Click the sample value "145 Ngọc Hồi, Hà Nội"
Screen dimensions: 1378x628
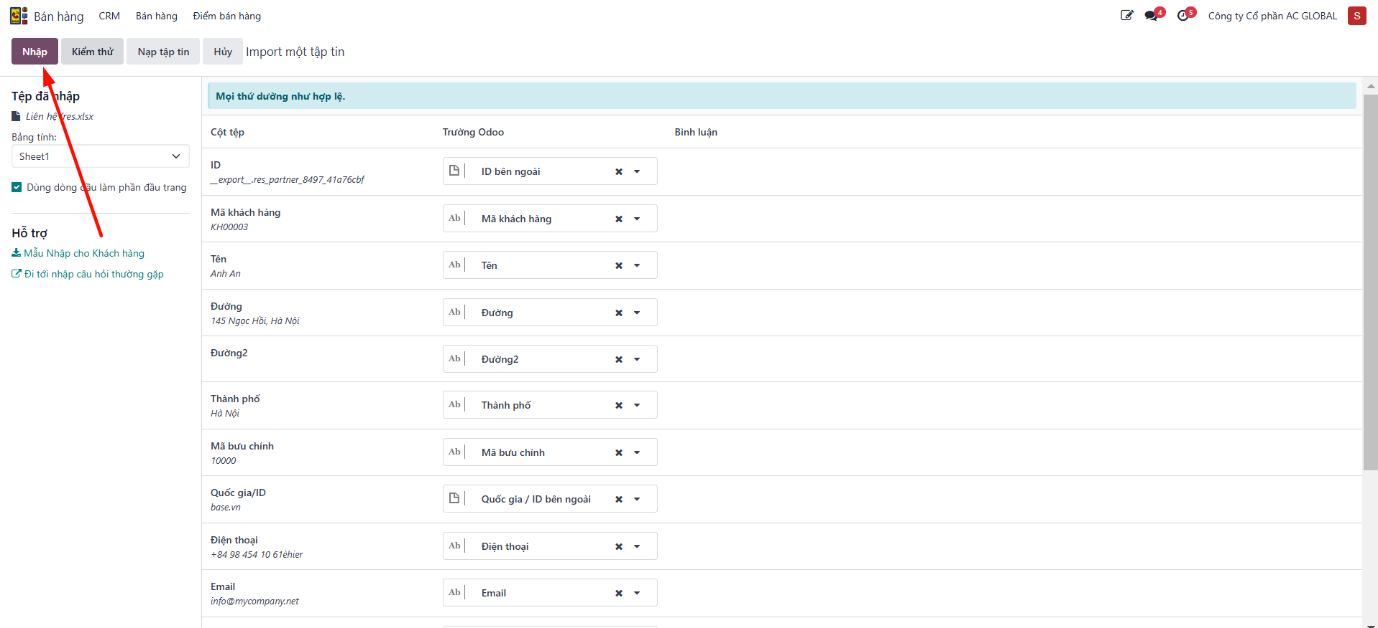coord(255,321)
